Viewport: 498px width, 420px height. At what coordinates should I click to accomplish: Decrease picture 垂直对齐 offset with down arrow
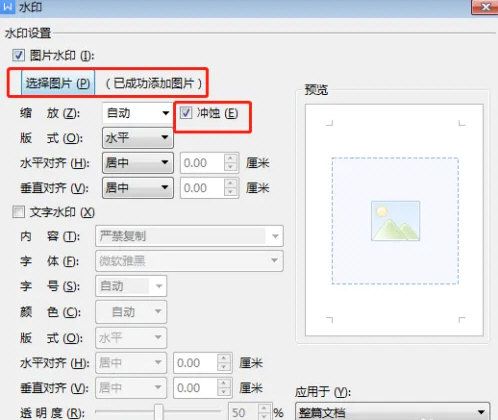tap(231, 192)
